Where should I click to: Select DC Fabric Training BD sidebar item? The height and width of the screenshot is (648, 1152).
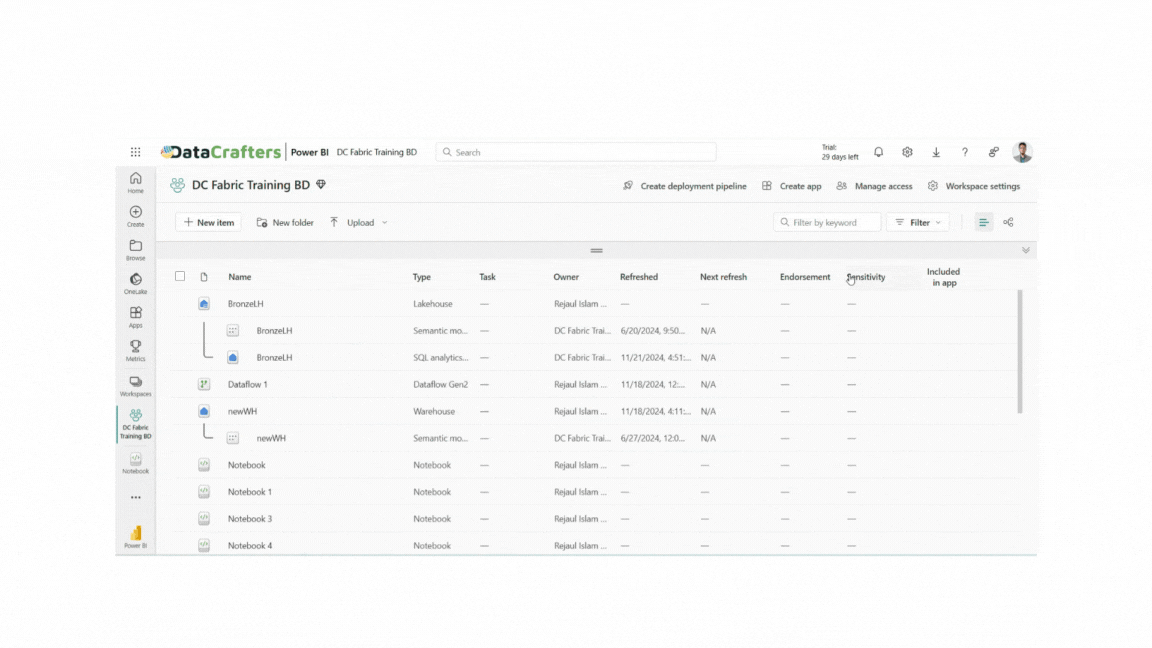136,425
